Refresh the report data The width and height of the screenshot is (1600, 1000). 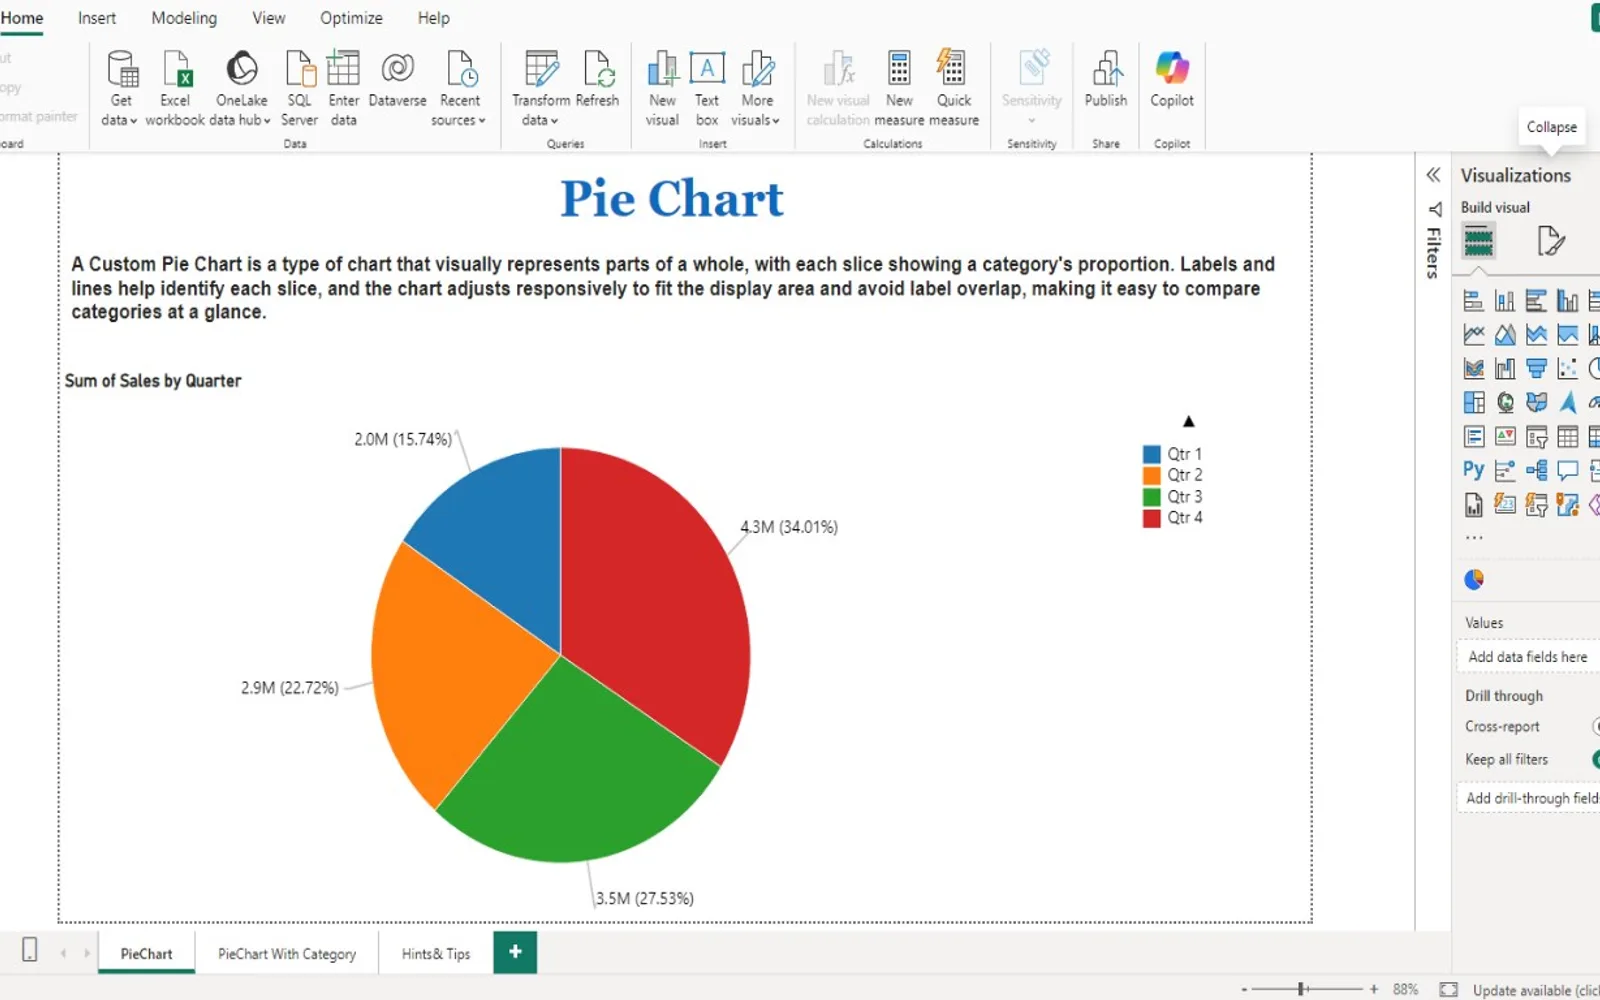point(598,80)
